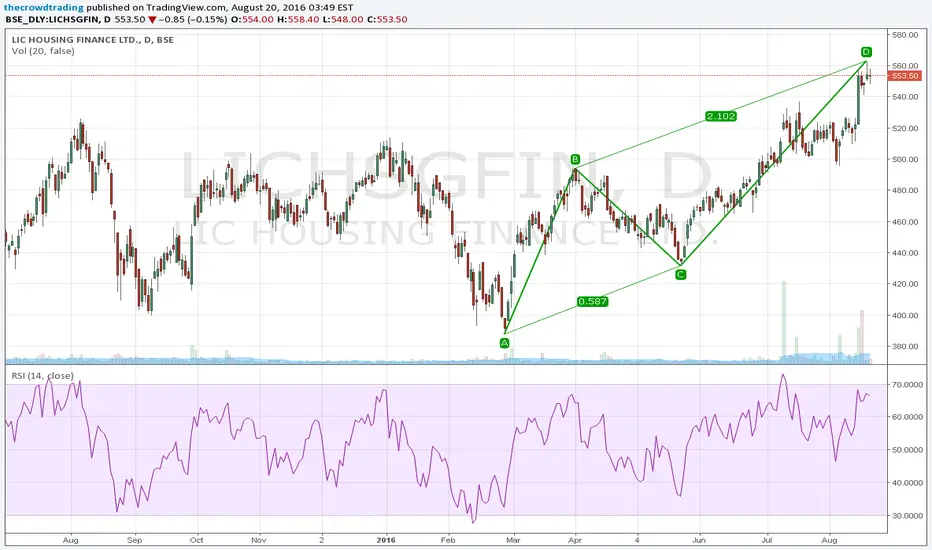Screen dimensions: 932x550
Task: Click pattern point C marker
Action: pos(681,274)
